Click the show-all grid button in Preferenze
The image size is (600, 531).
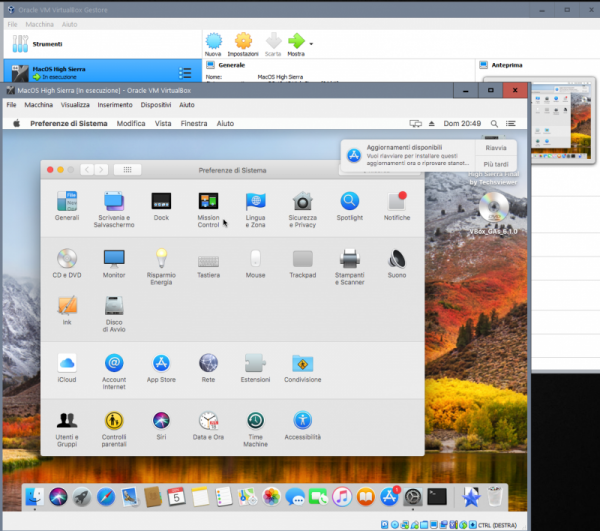(x=127, y=169)
